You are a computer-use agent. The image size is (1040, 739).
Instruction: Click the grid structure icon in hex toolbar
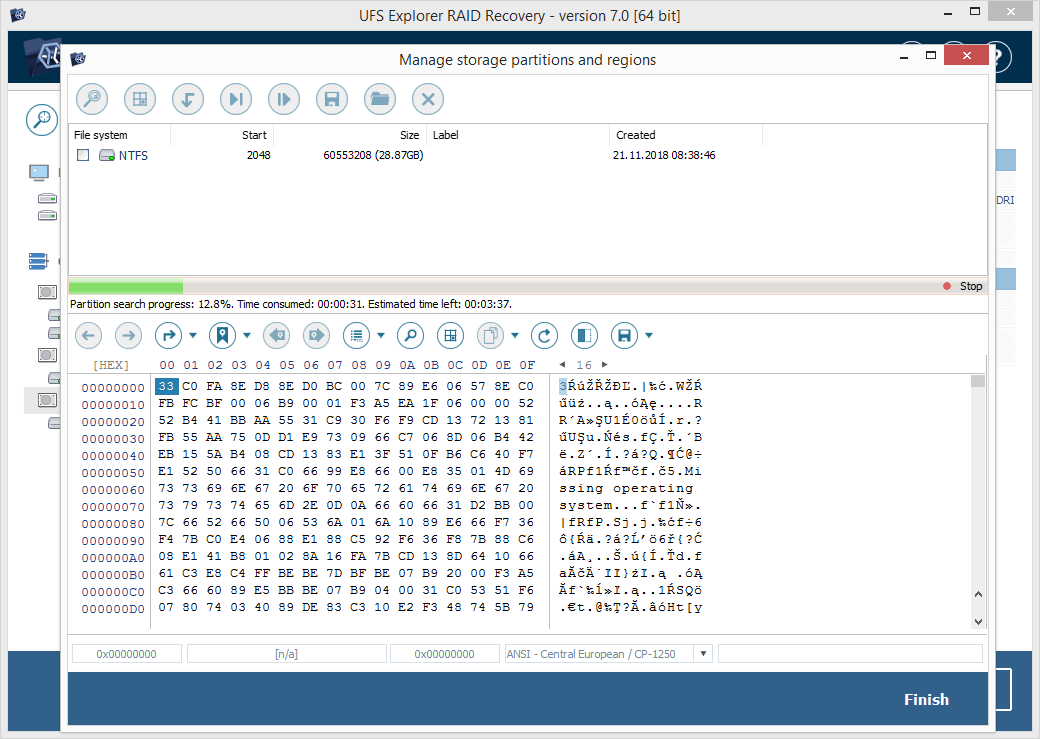tap(450, 336)
